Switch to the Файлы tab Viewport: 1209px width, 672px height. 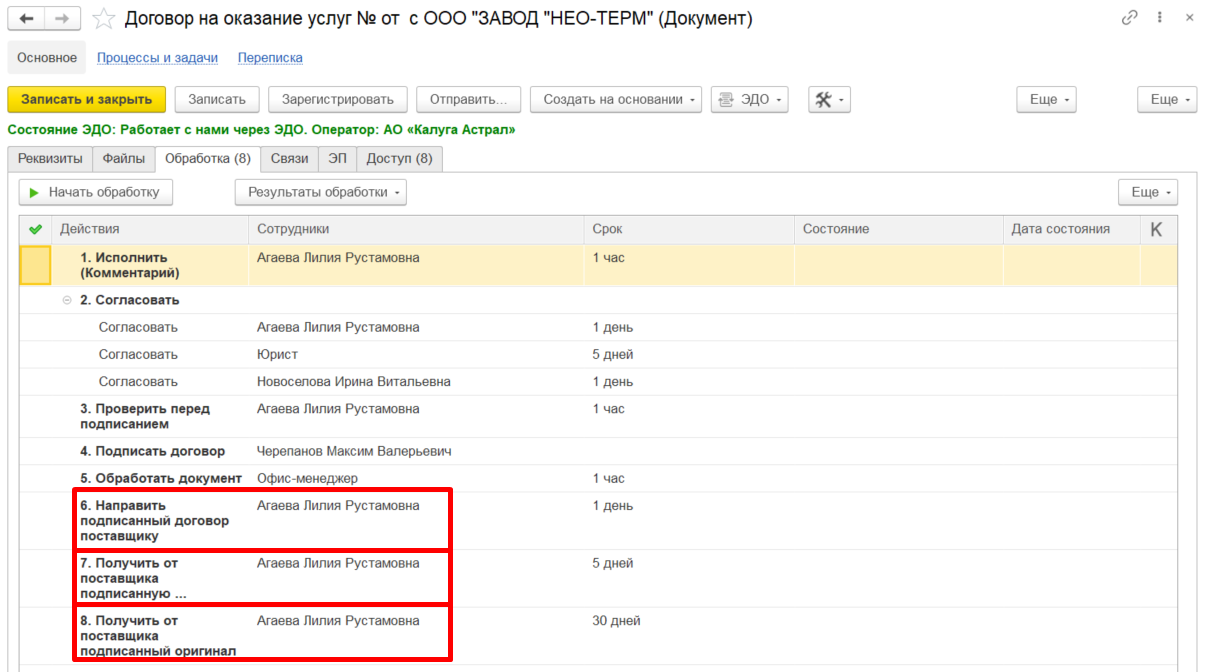125,159
